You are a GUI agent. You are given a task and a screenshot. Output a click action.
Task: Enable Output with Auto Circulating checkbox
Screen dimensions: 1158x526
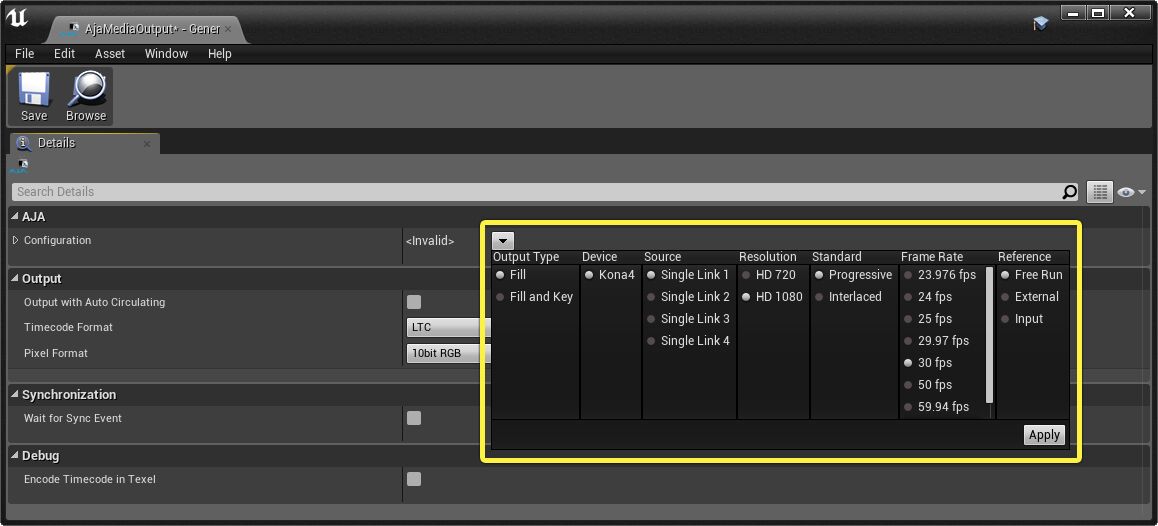pos(414,302)
